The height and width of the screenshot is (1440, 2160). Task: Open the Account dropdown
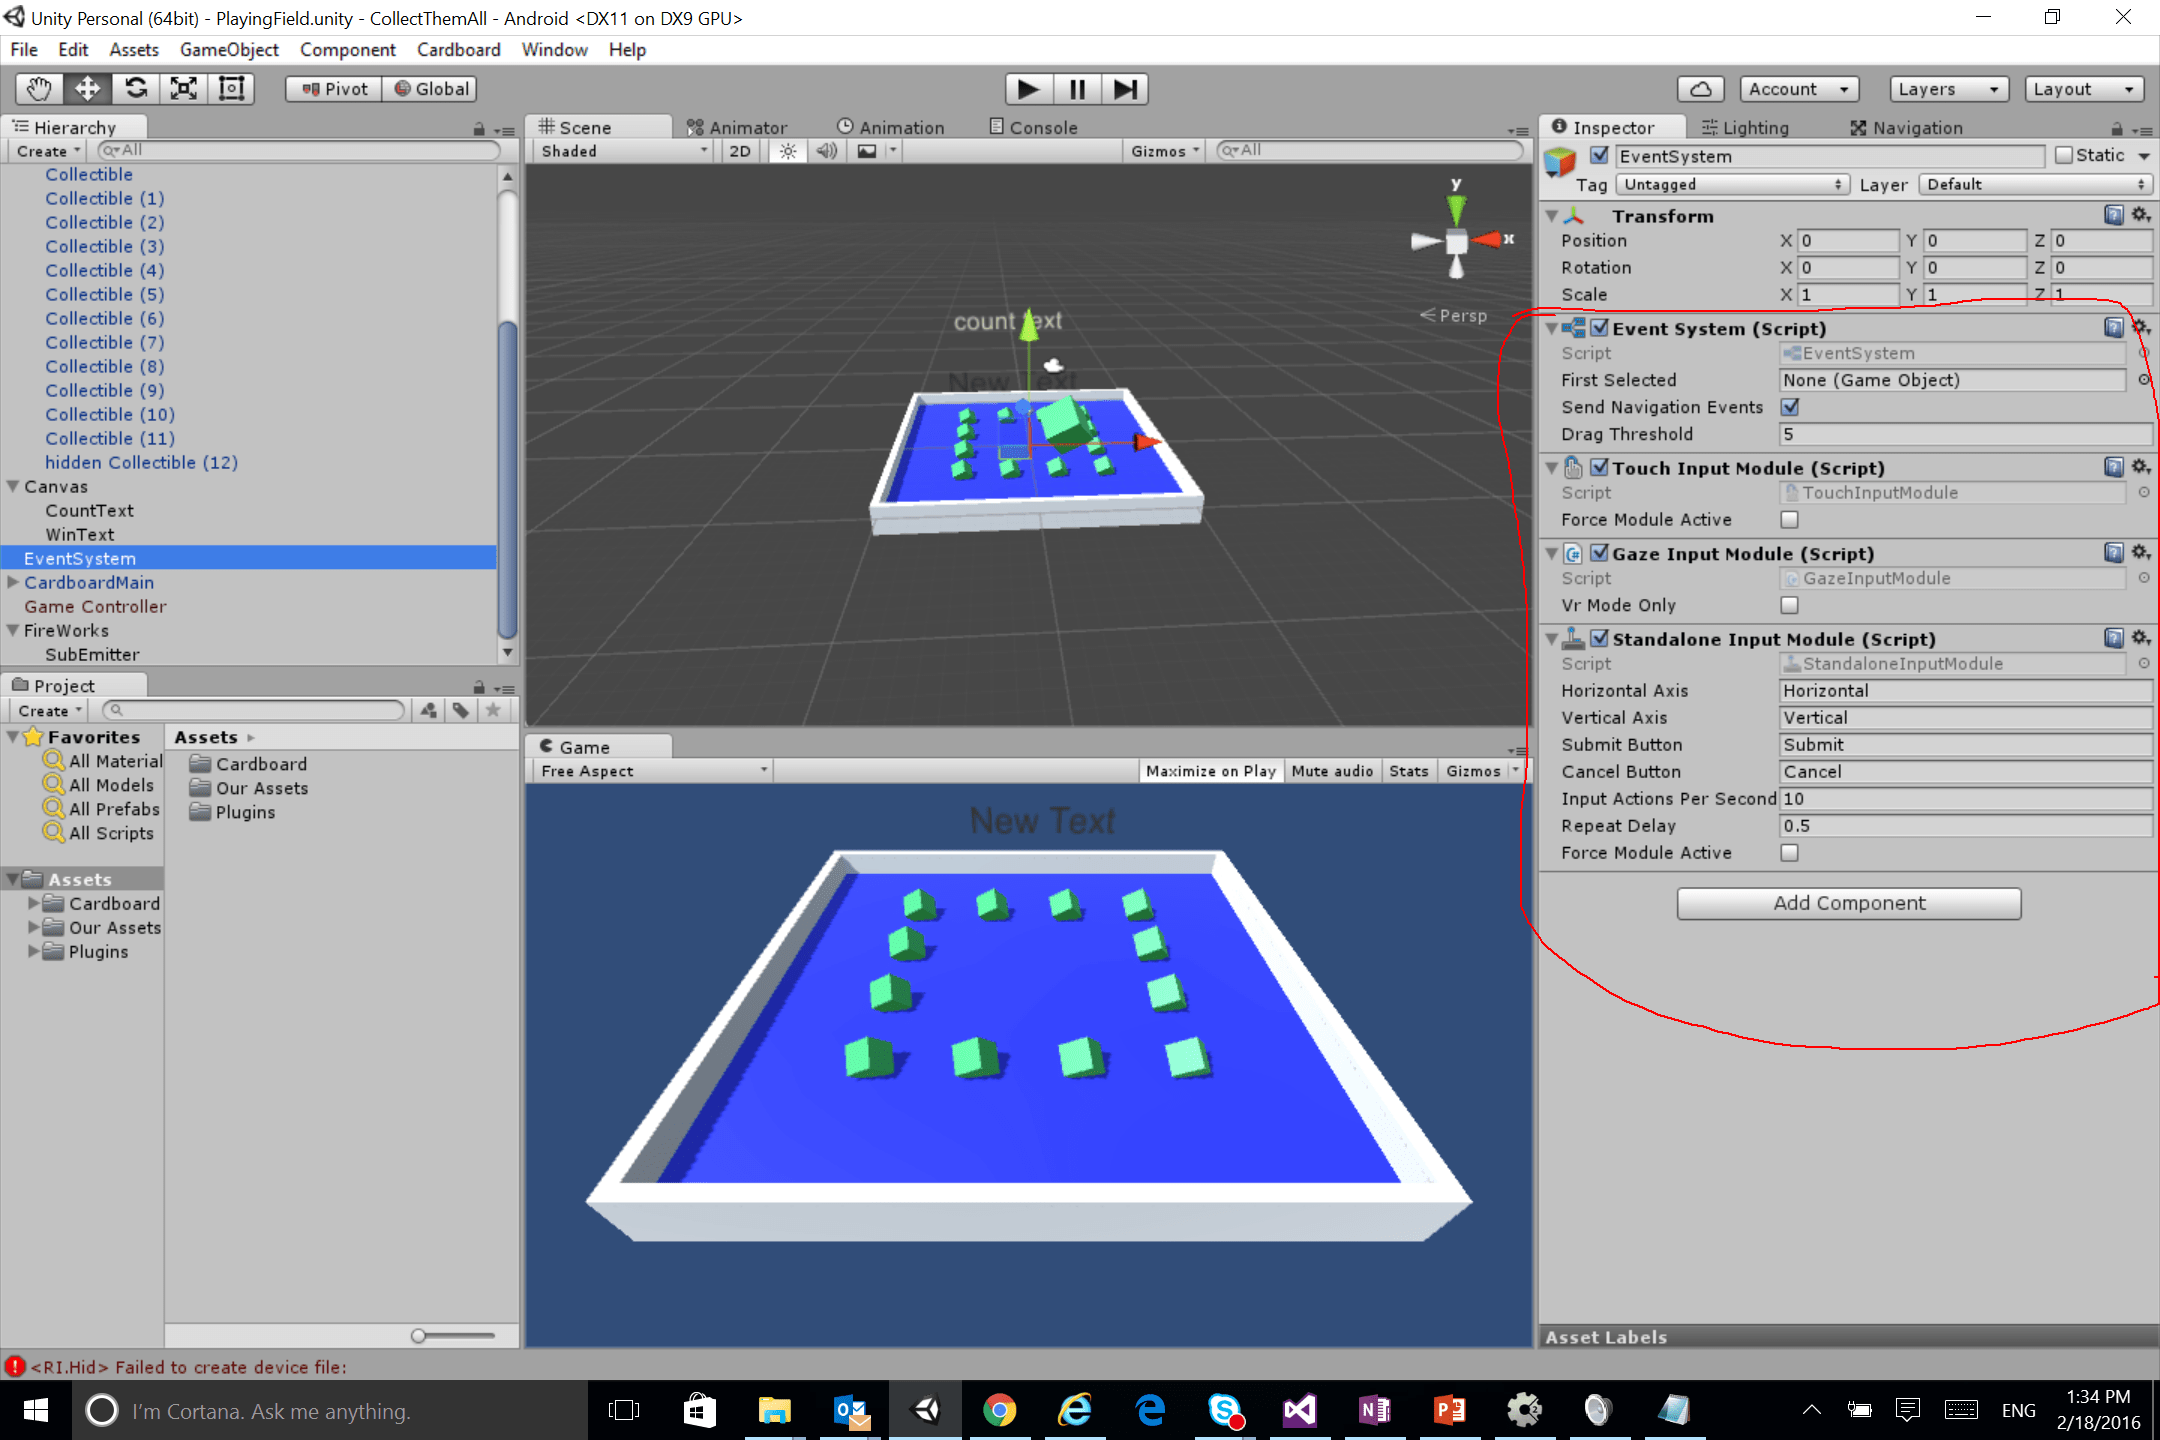click(x=1799, y=89)
